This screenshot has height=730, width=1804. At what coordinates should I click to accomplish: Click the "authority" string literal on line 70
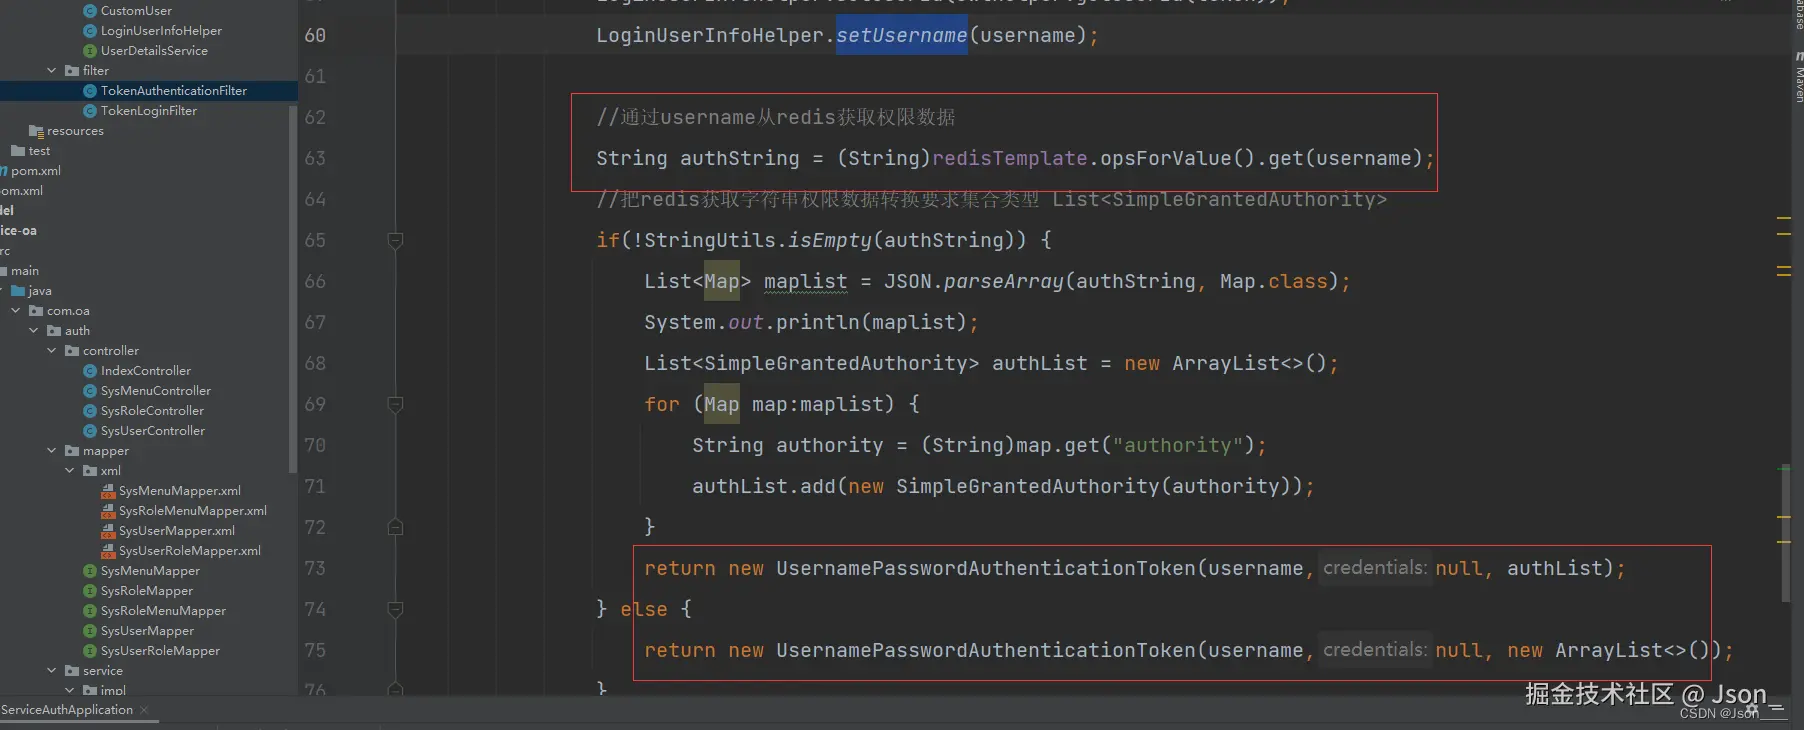(x=1177, y=445)
